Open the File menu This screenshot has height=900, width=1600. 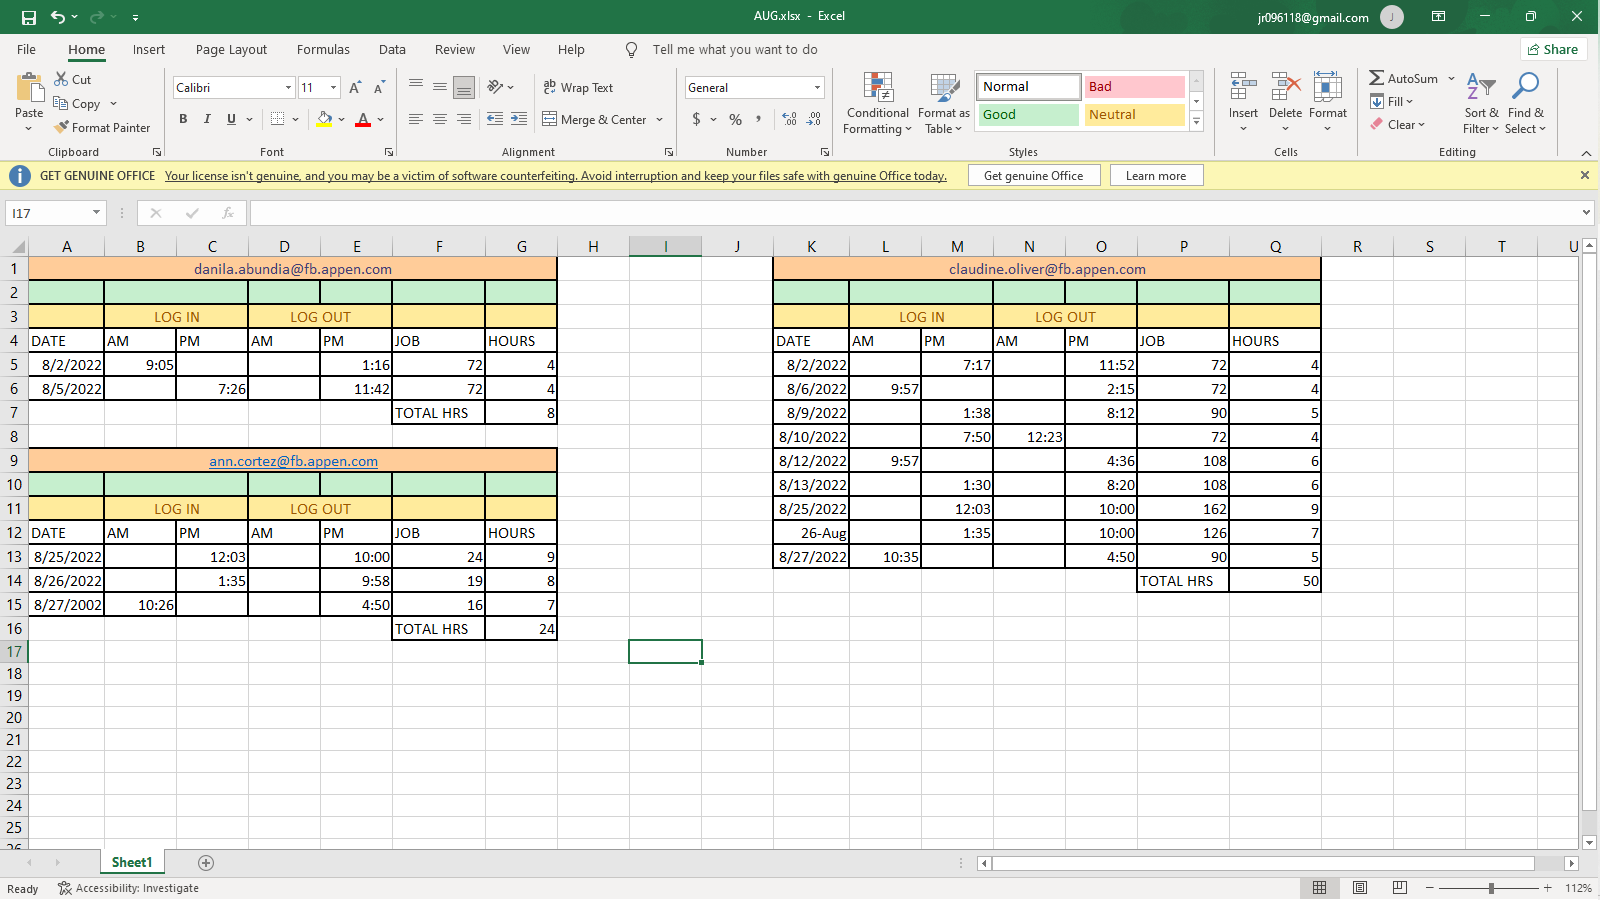26,50
